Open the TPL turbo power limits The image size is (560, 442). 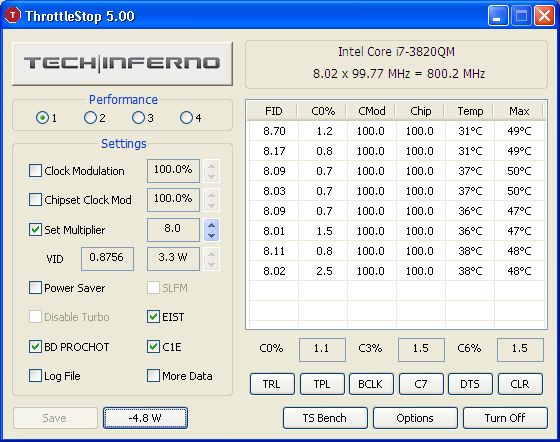(x=322, y=384)
